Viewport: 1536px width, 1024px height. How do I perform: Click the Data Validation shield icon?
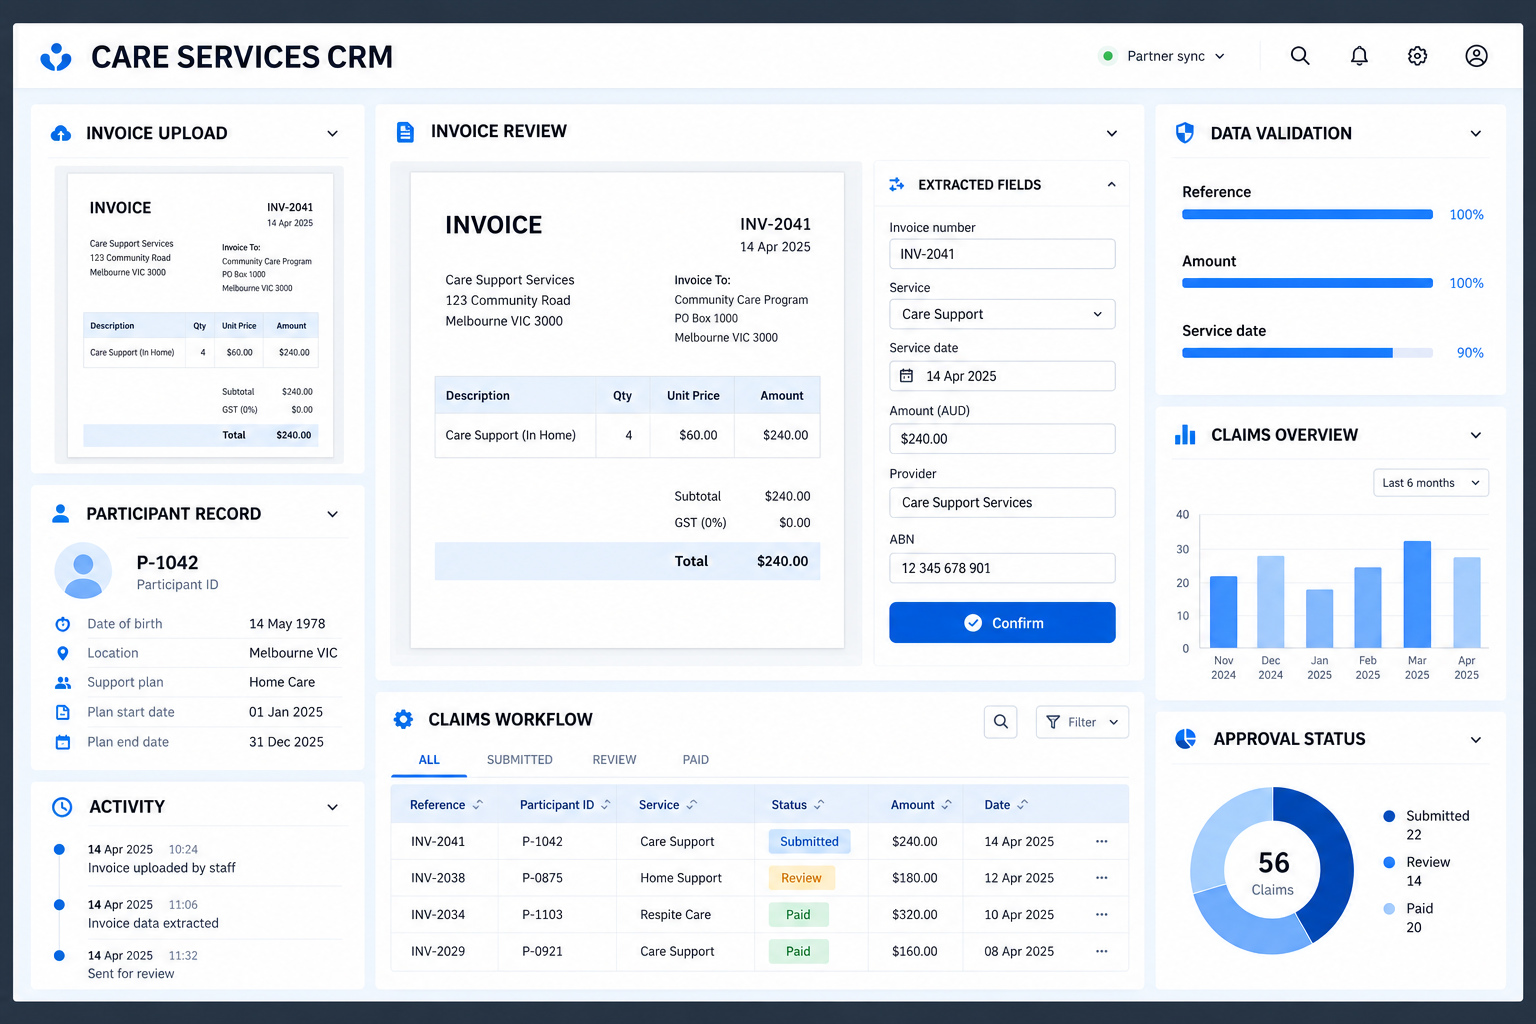[1185, 133]
